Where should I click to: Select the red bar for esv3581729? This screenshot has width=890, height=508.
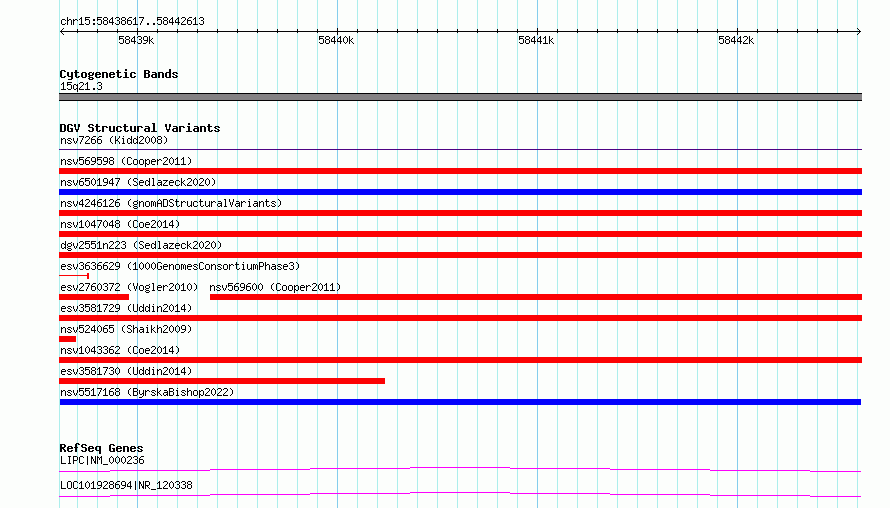pos(460,318)
